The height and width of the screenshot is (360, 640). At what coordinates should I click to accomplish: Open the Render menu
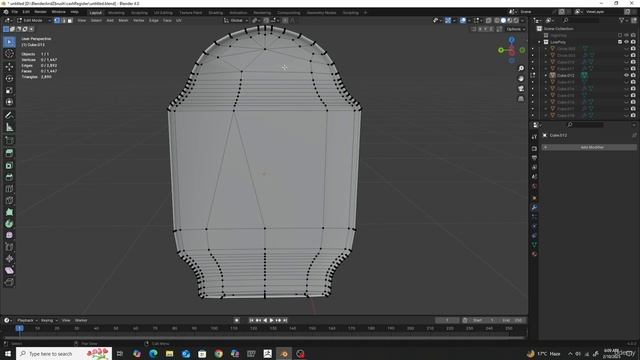(40, 12)
